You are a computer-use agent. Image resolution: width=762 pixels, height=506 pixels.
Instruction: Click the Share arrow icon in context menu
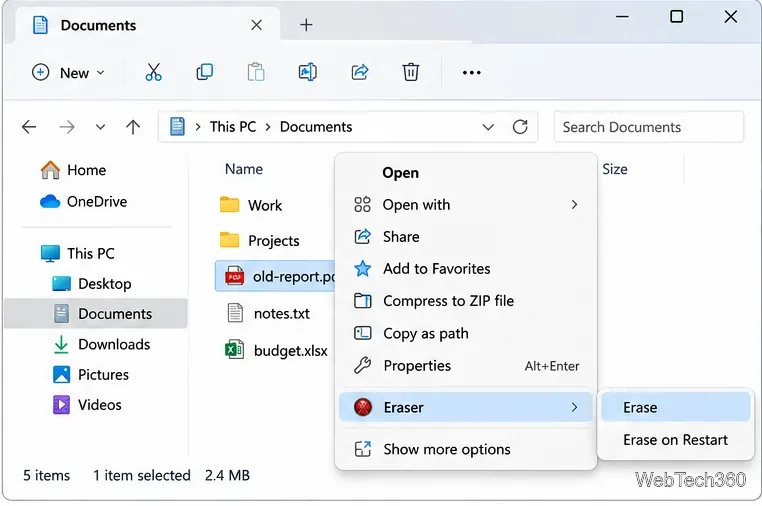pyautogui.click(x=363, y=237)
